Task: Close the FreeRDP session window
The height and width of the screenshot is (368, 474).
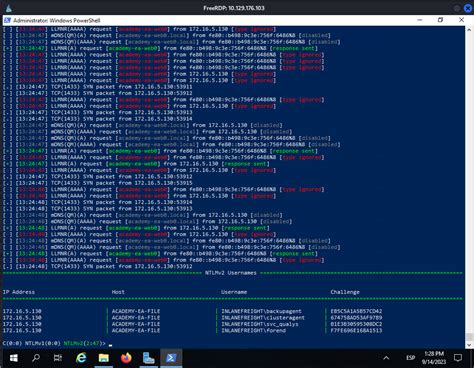Action: coord(468,8)
